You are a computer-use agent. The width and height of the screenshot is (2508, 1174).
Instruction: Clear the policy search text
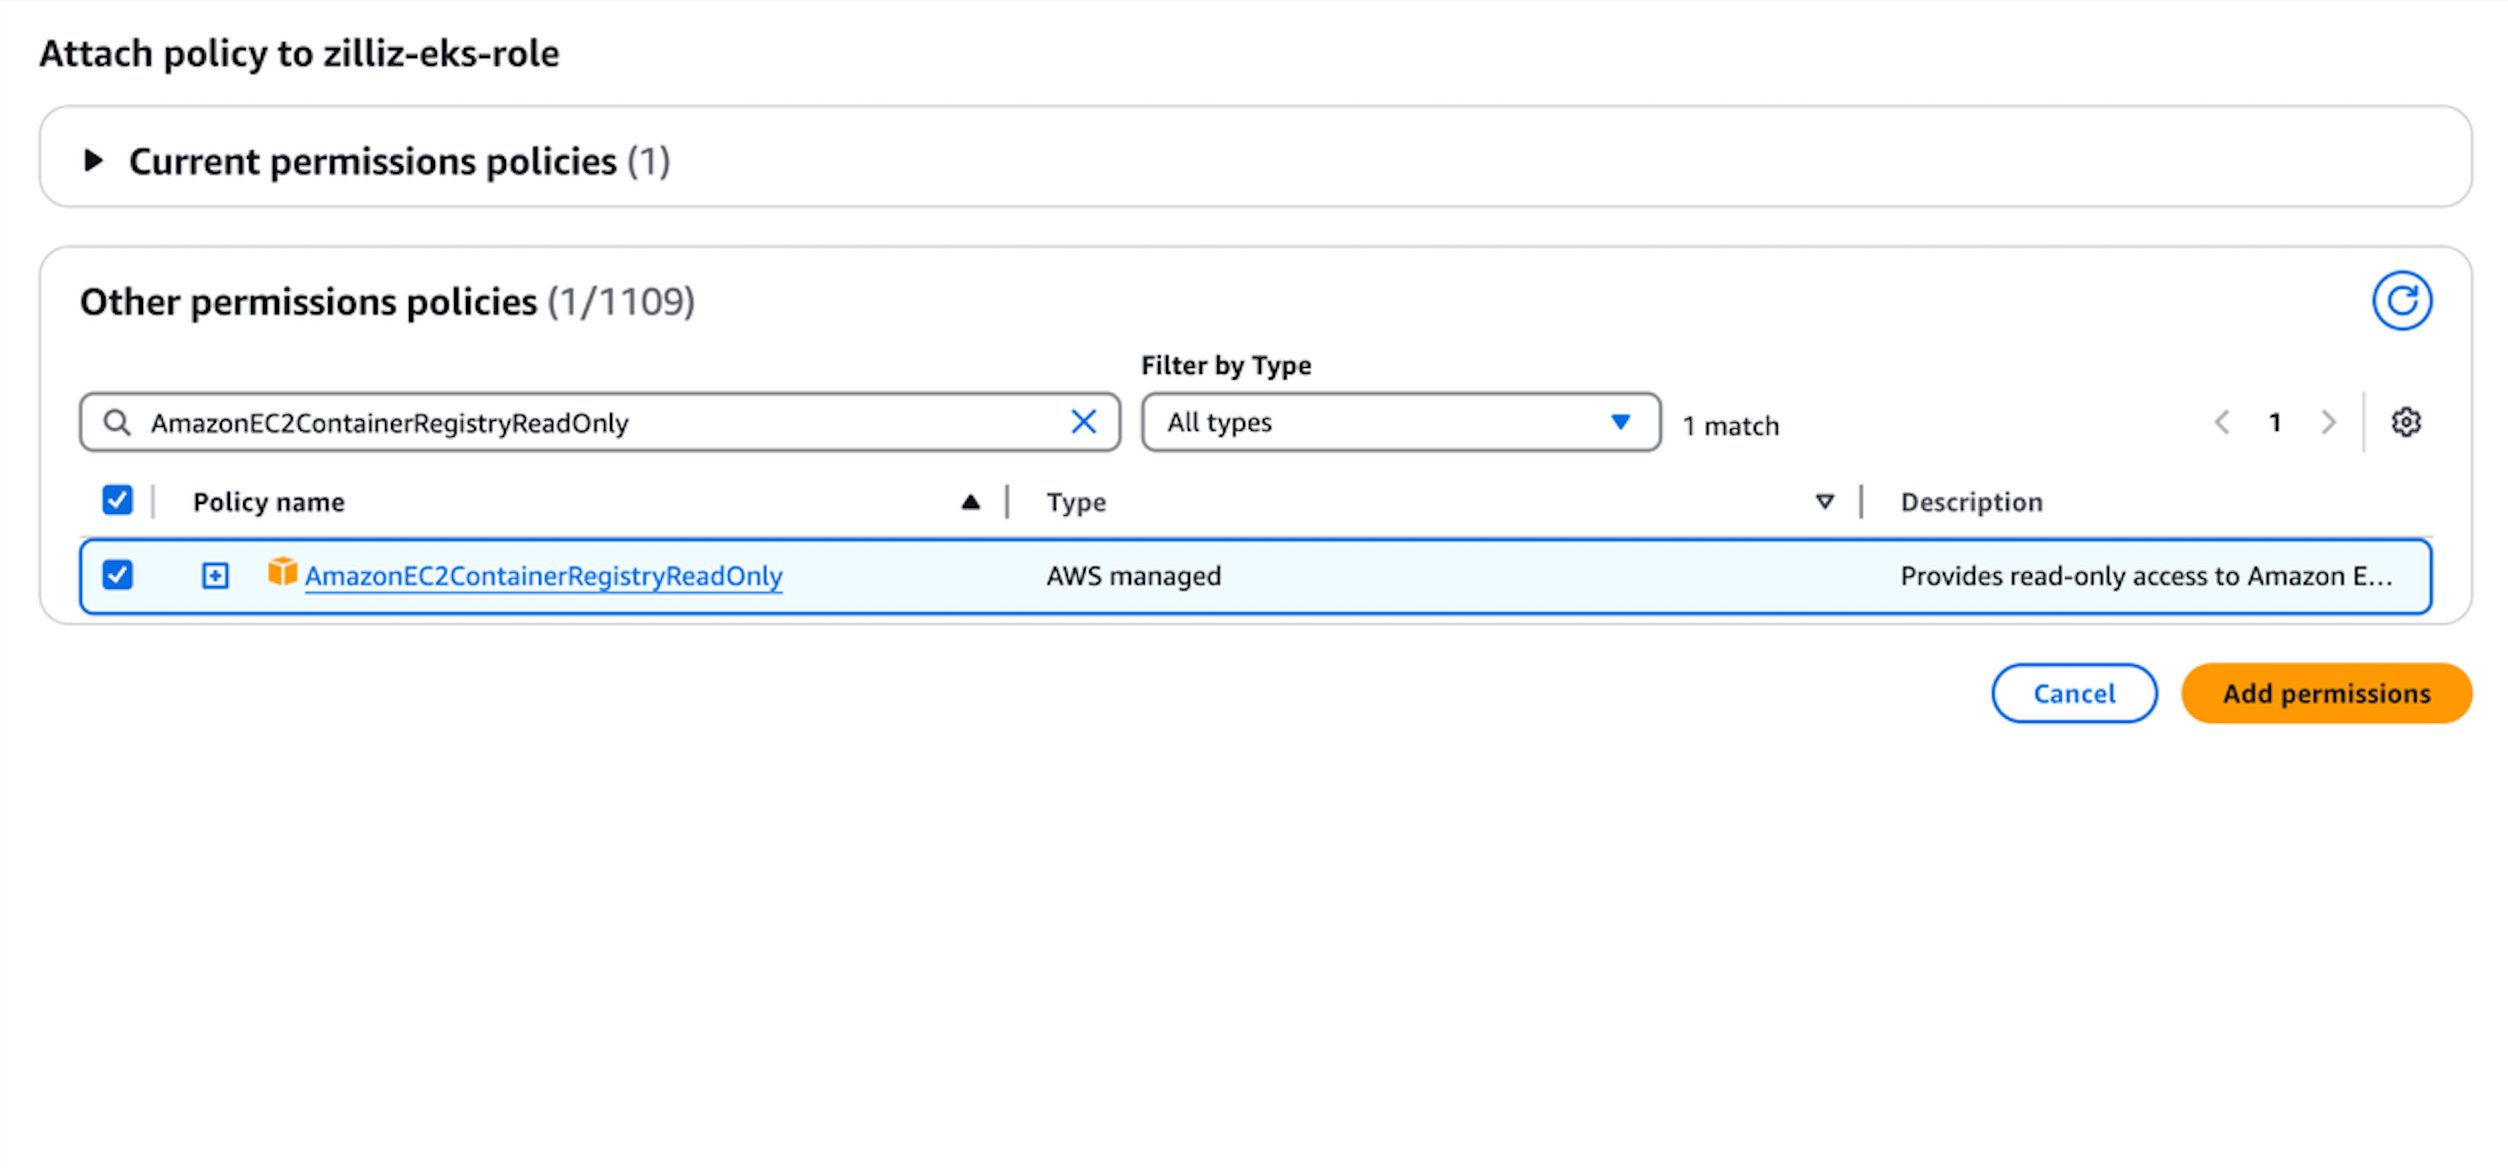1083,422
